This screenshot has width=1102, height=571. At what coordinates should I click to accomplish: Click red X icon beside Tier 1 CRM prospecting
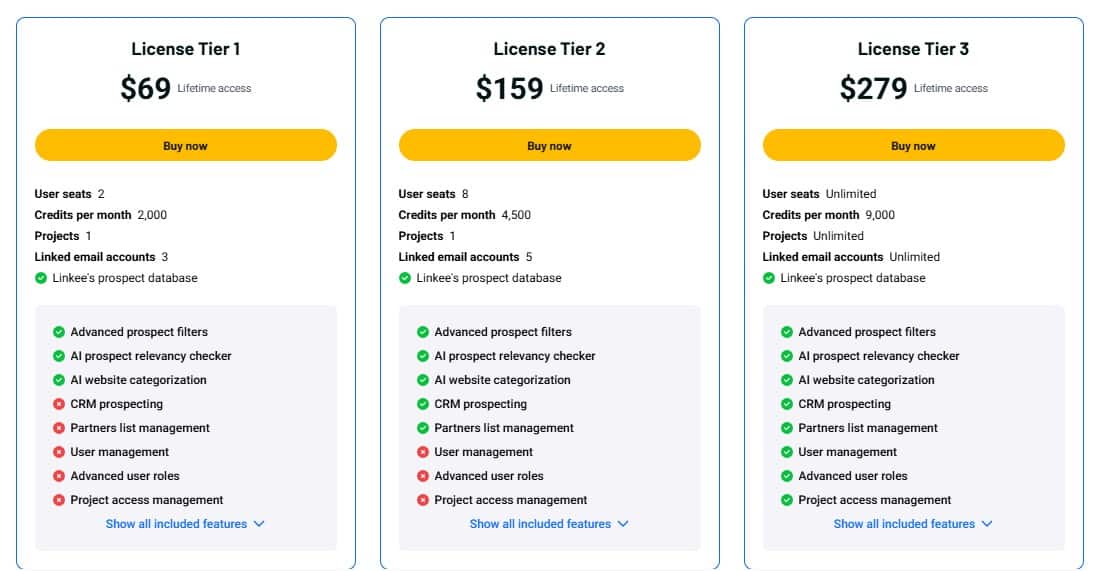pyautogui.click(x=59, y=404)
